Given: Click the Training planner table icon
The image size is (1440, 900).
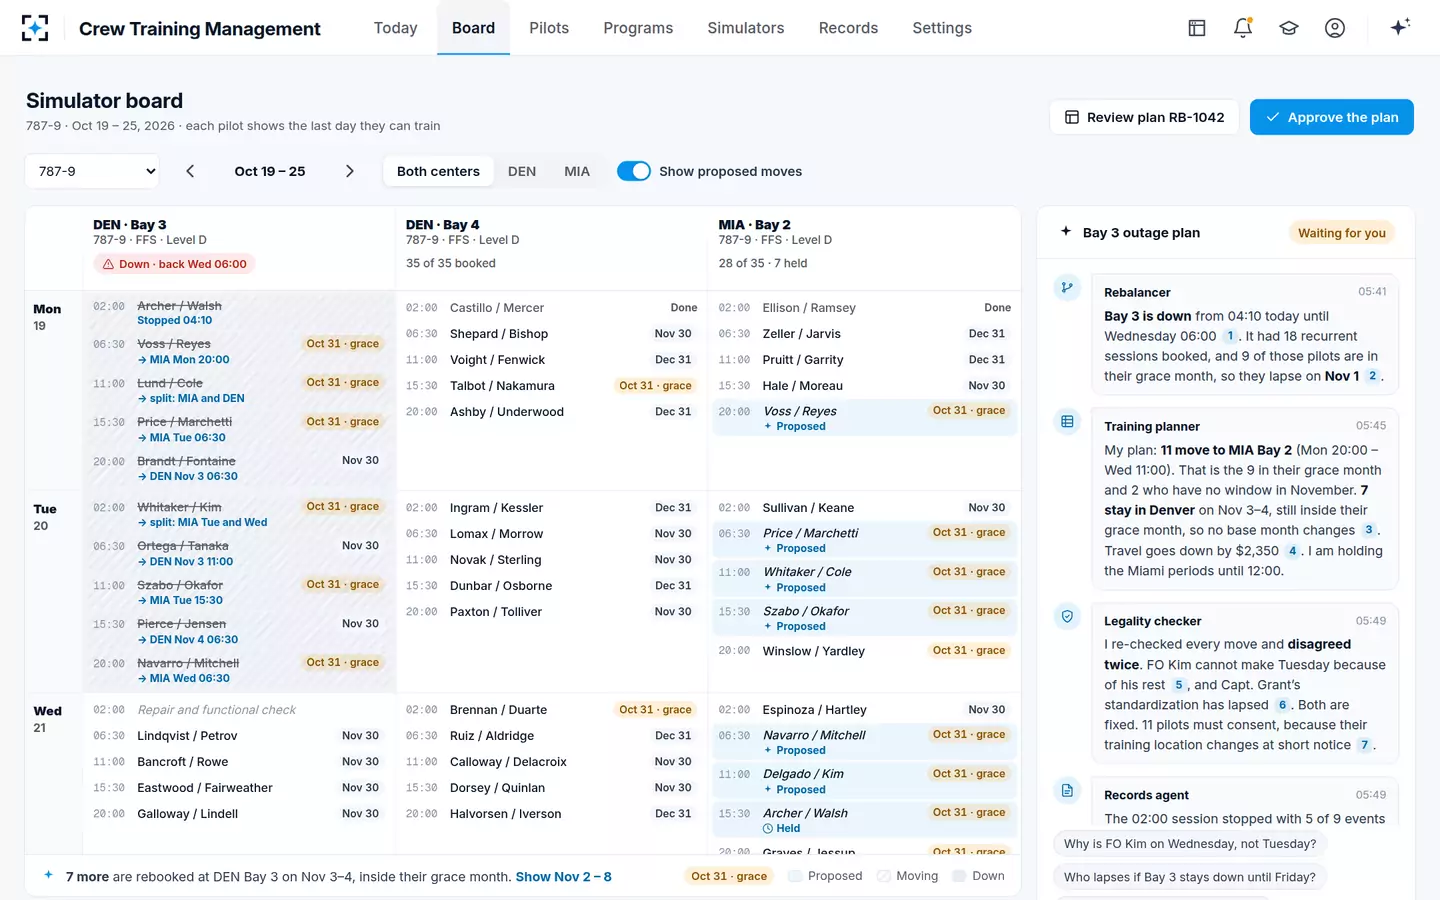Looking at the screenshot, I should 1067,422.
